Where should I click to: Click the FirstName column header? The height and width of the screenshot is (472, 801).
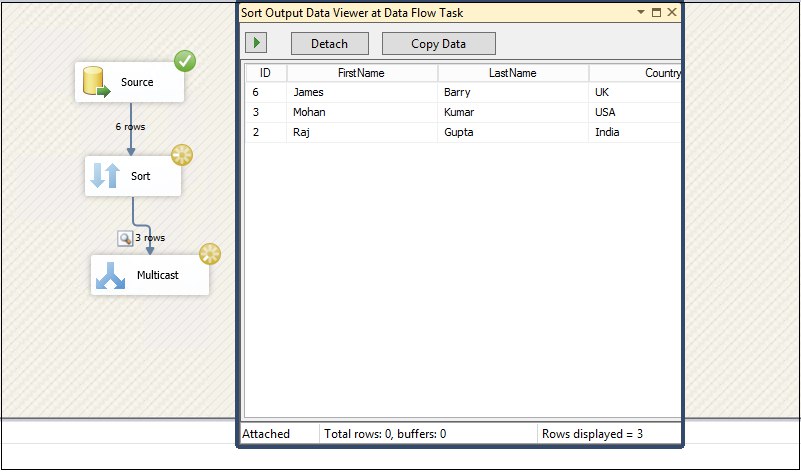point(362,73)
